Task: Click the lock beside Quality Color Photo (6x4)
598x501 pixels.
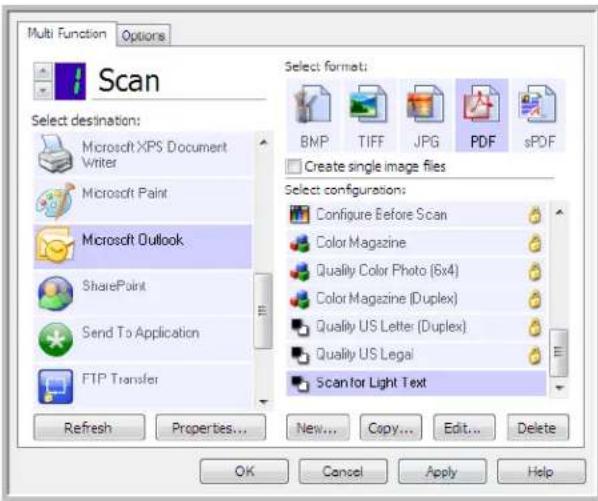Action: [535, 271]
